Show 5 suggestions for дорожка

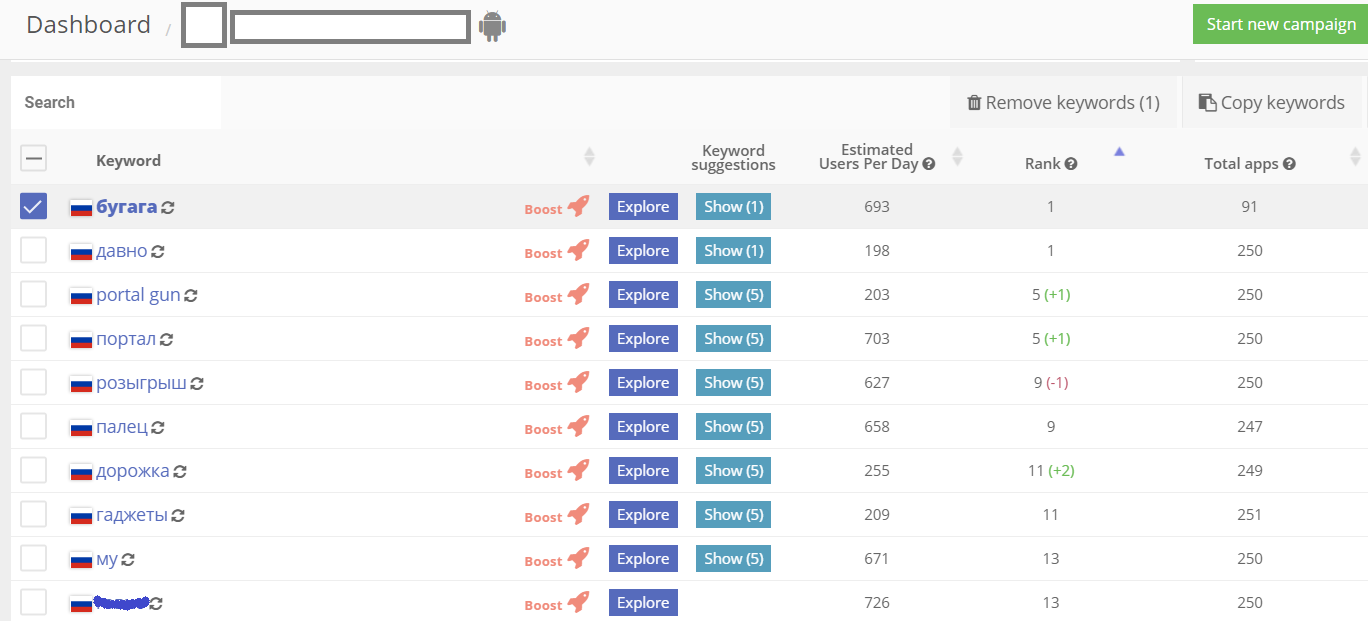[x=733, y=471]
